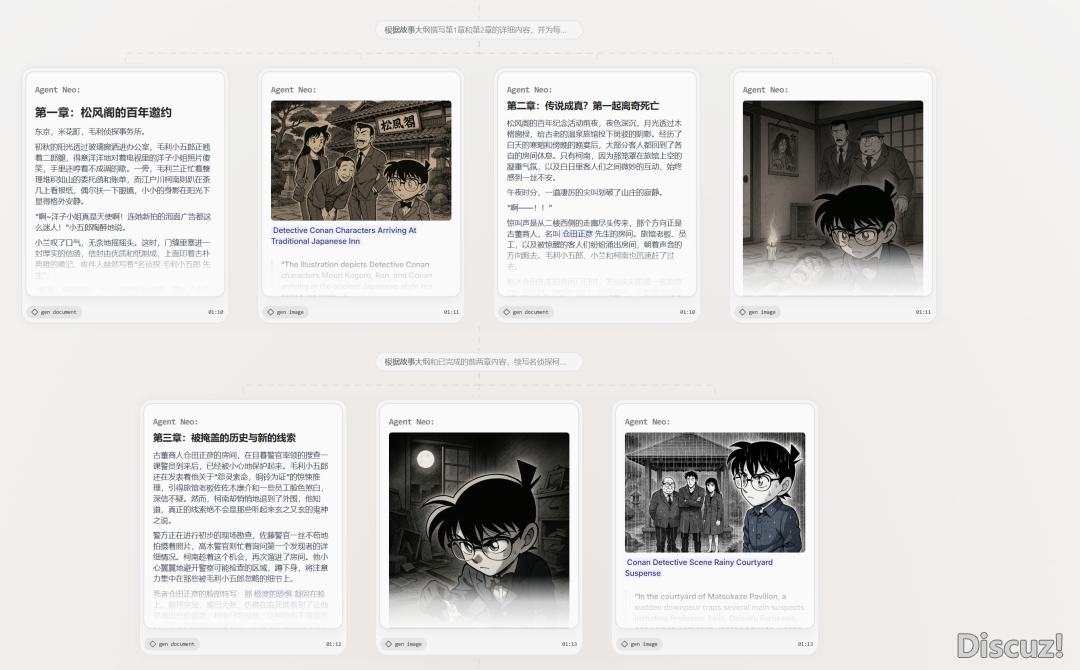Open the rainy courtyard illustration thumbnail
The height and width of the screenshot is (670, 1080).
pyautogui.click(x=714, y=492)
